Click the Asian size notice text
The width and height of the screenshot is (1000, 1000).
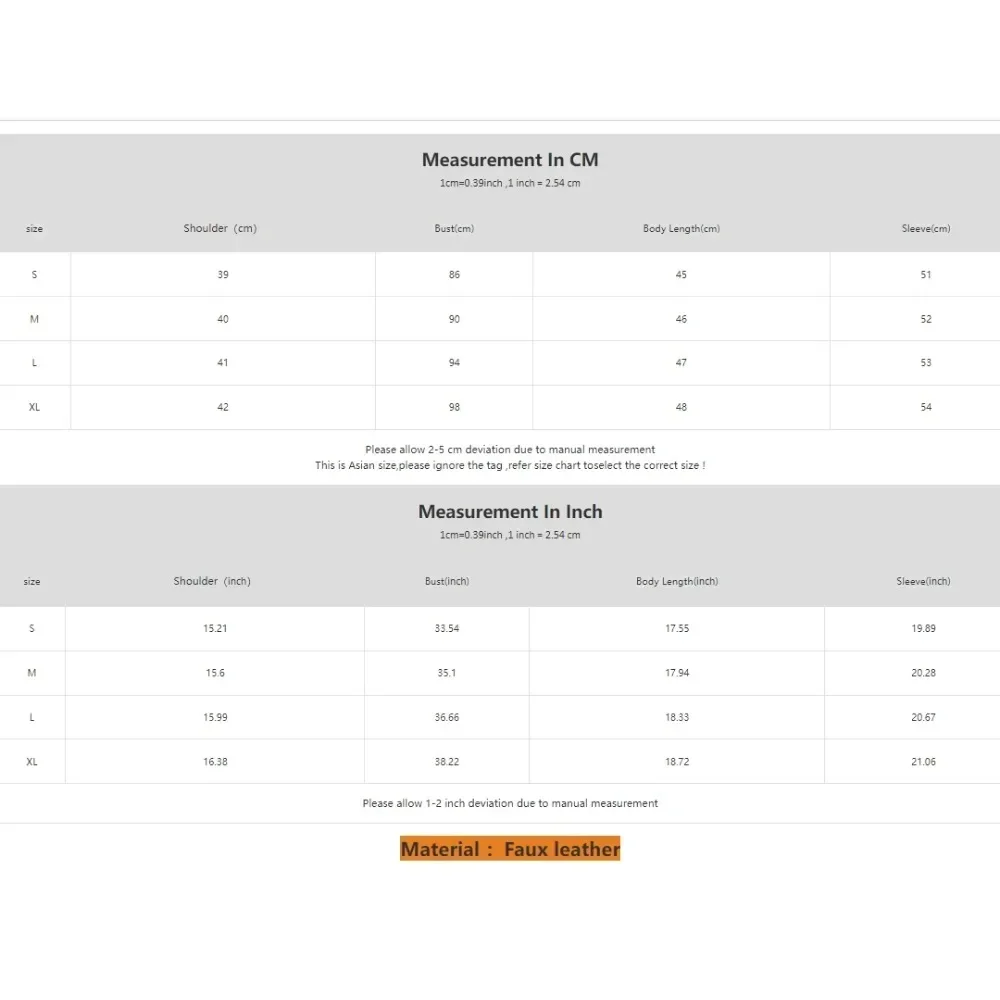tap(510, 466)
